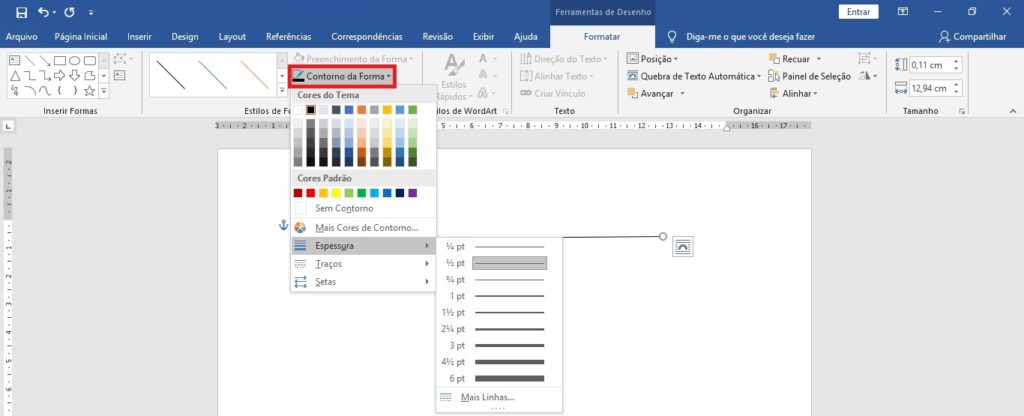Open the Referências ribbon tab
This screenshot has width=1024, height=416.
pos(288,36)
